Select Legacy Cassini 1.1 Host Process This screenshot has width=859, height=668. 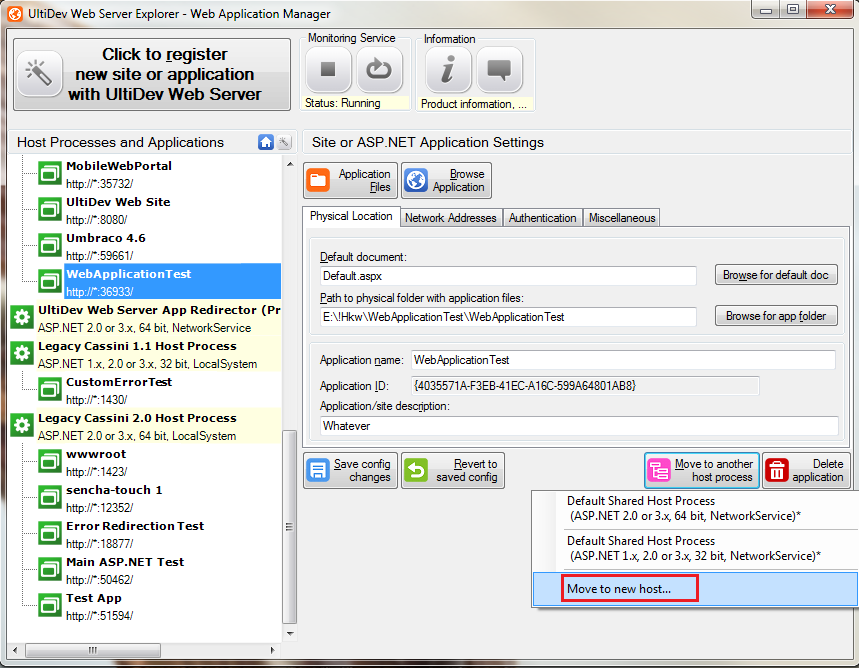click(x=147, y=355)
